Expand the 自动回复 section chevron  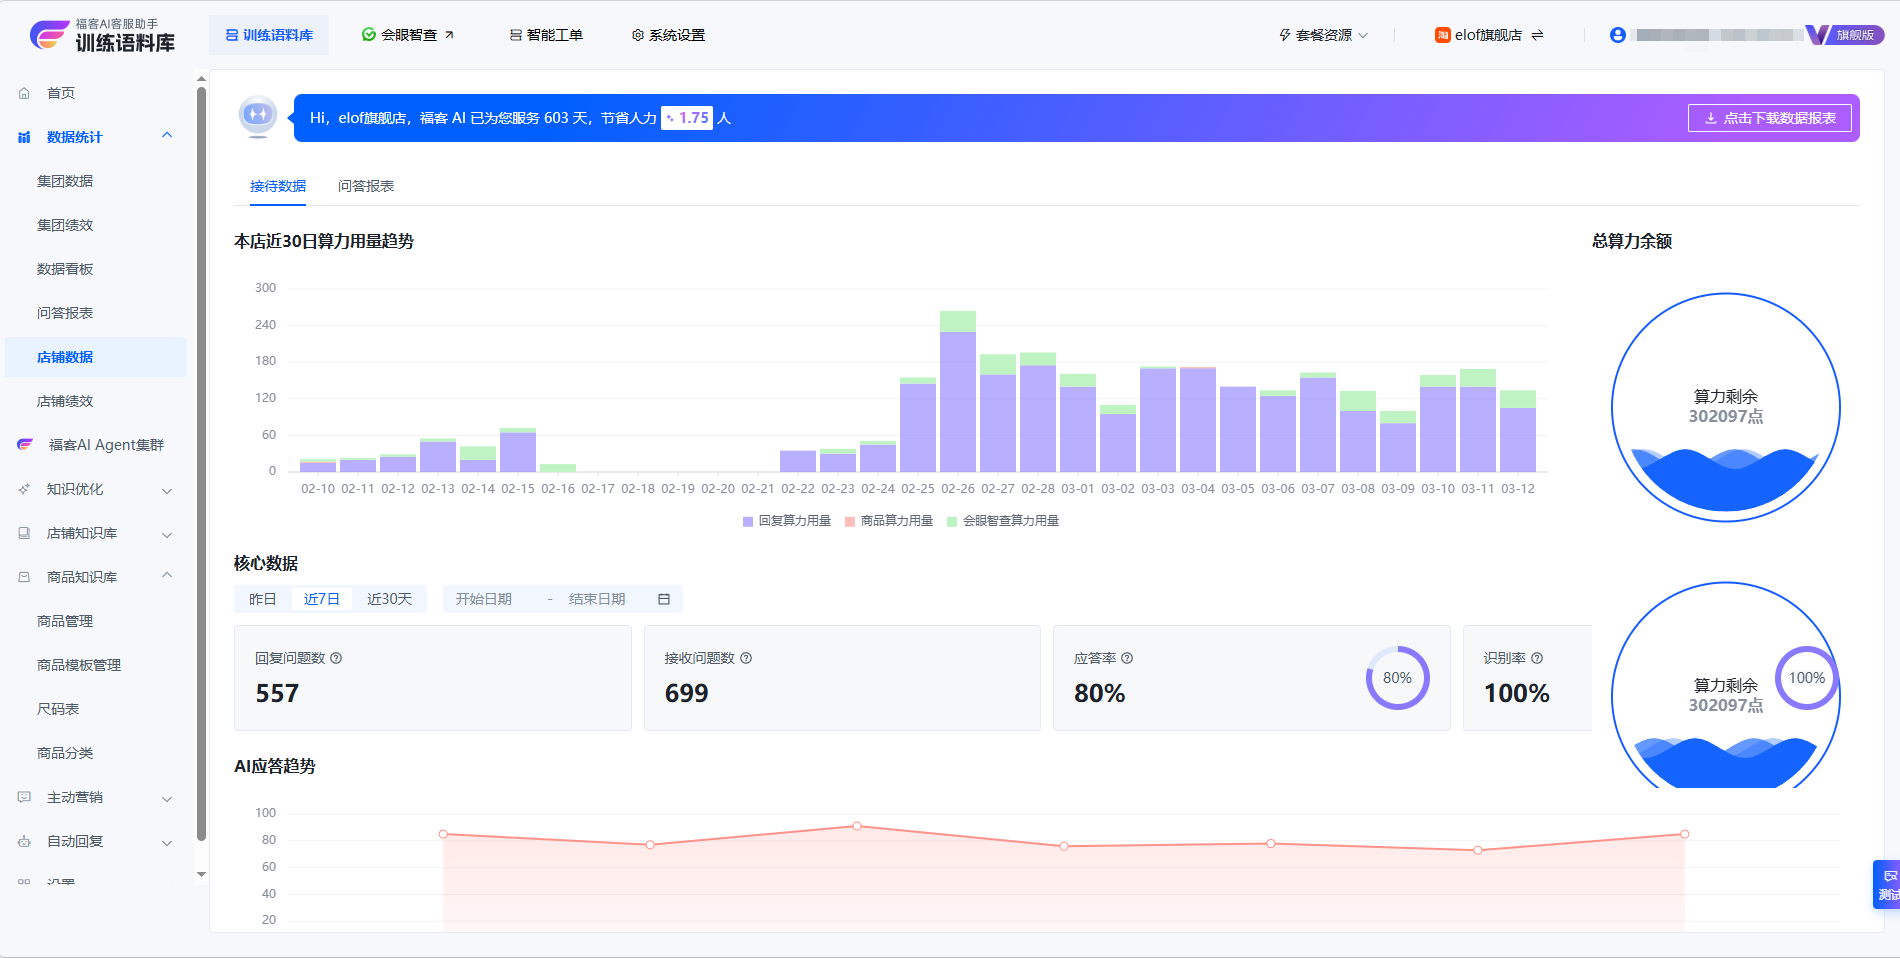click(167, 842)
